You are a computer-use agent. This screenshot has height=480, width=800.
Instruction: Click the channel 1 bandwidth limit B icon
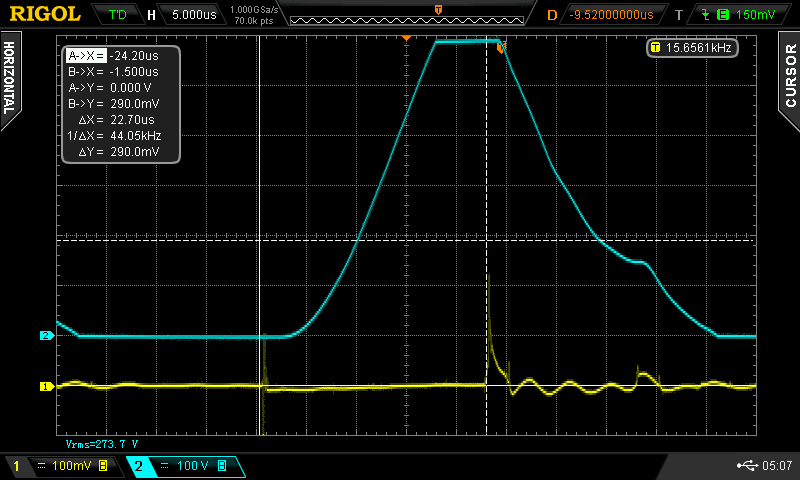[103, 466]
